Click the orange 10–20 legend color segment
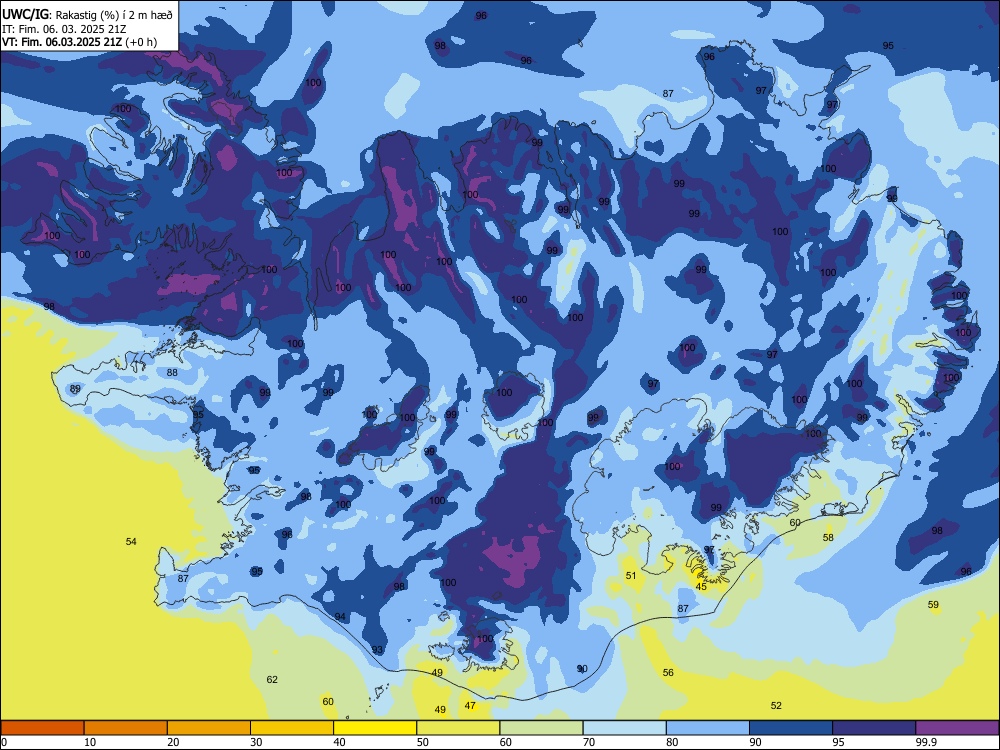 [126, 728]
